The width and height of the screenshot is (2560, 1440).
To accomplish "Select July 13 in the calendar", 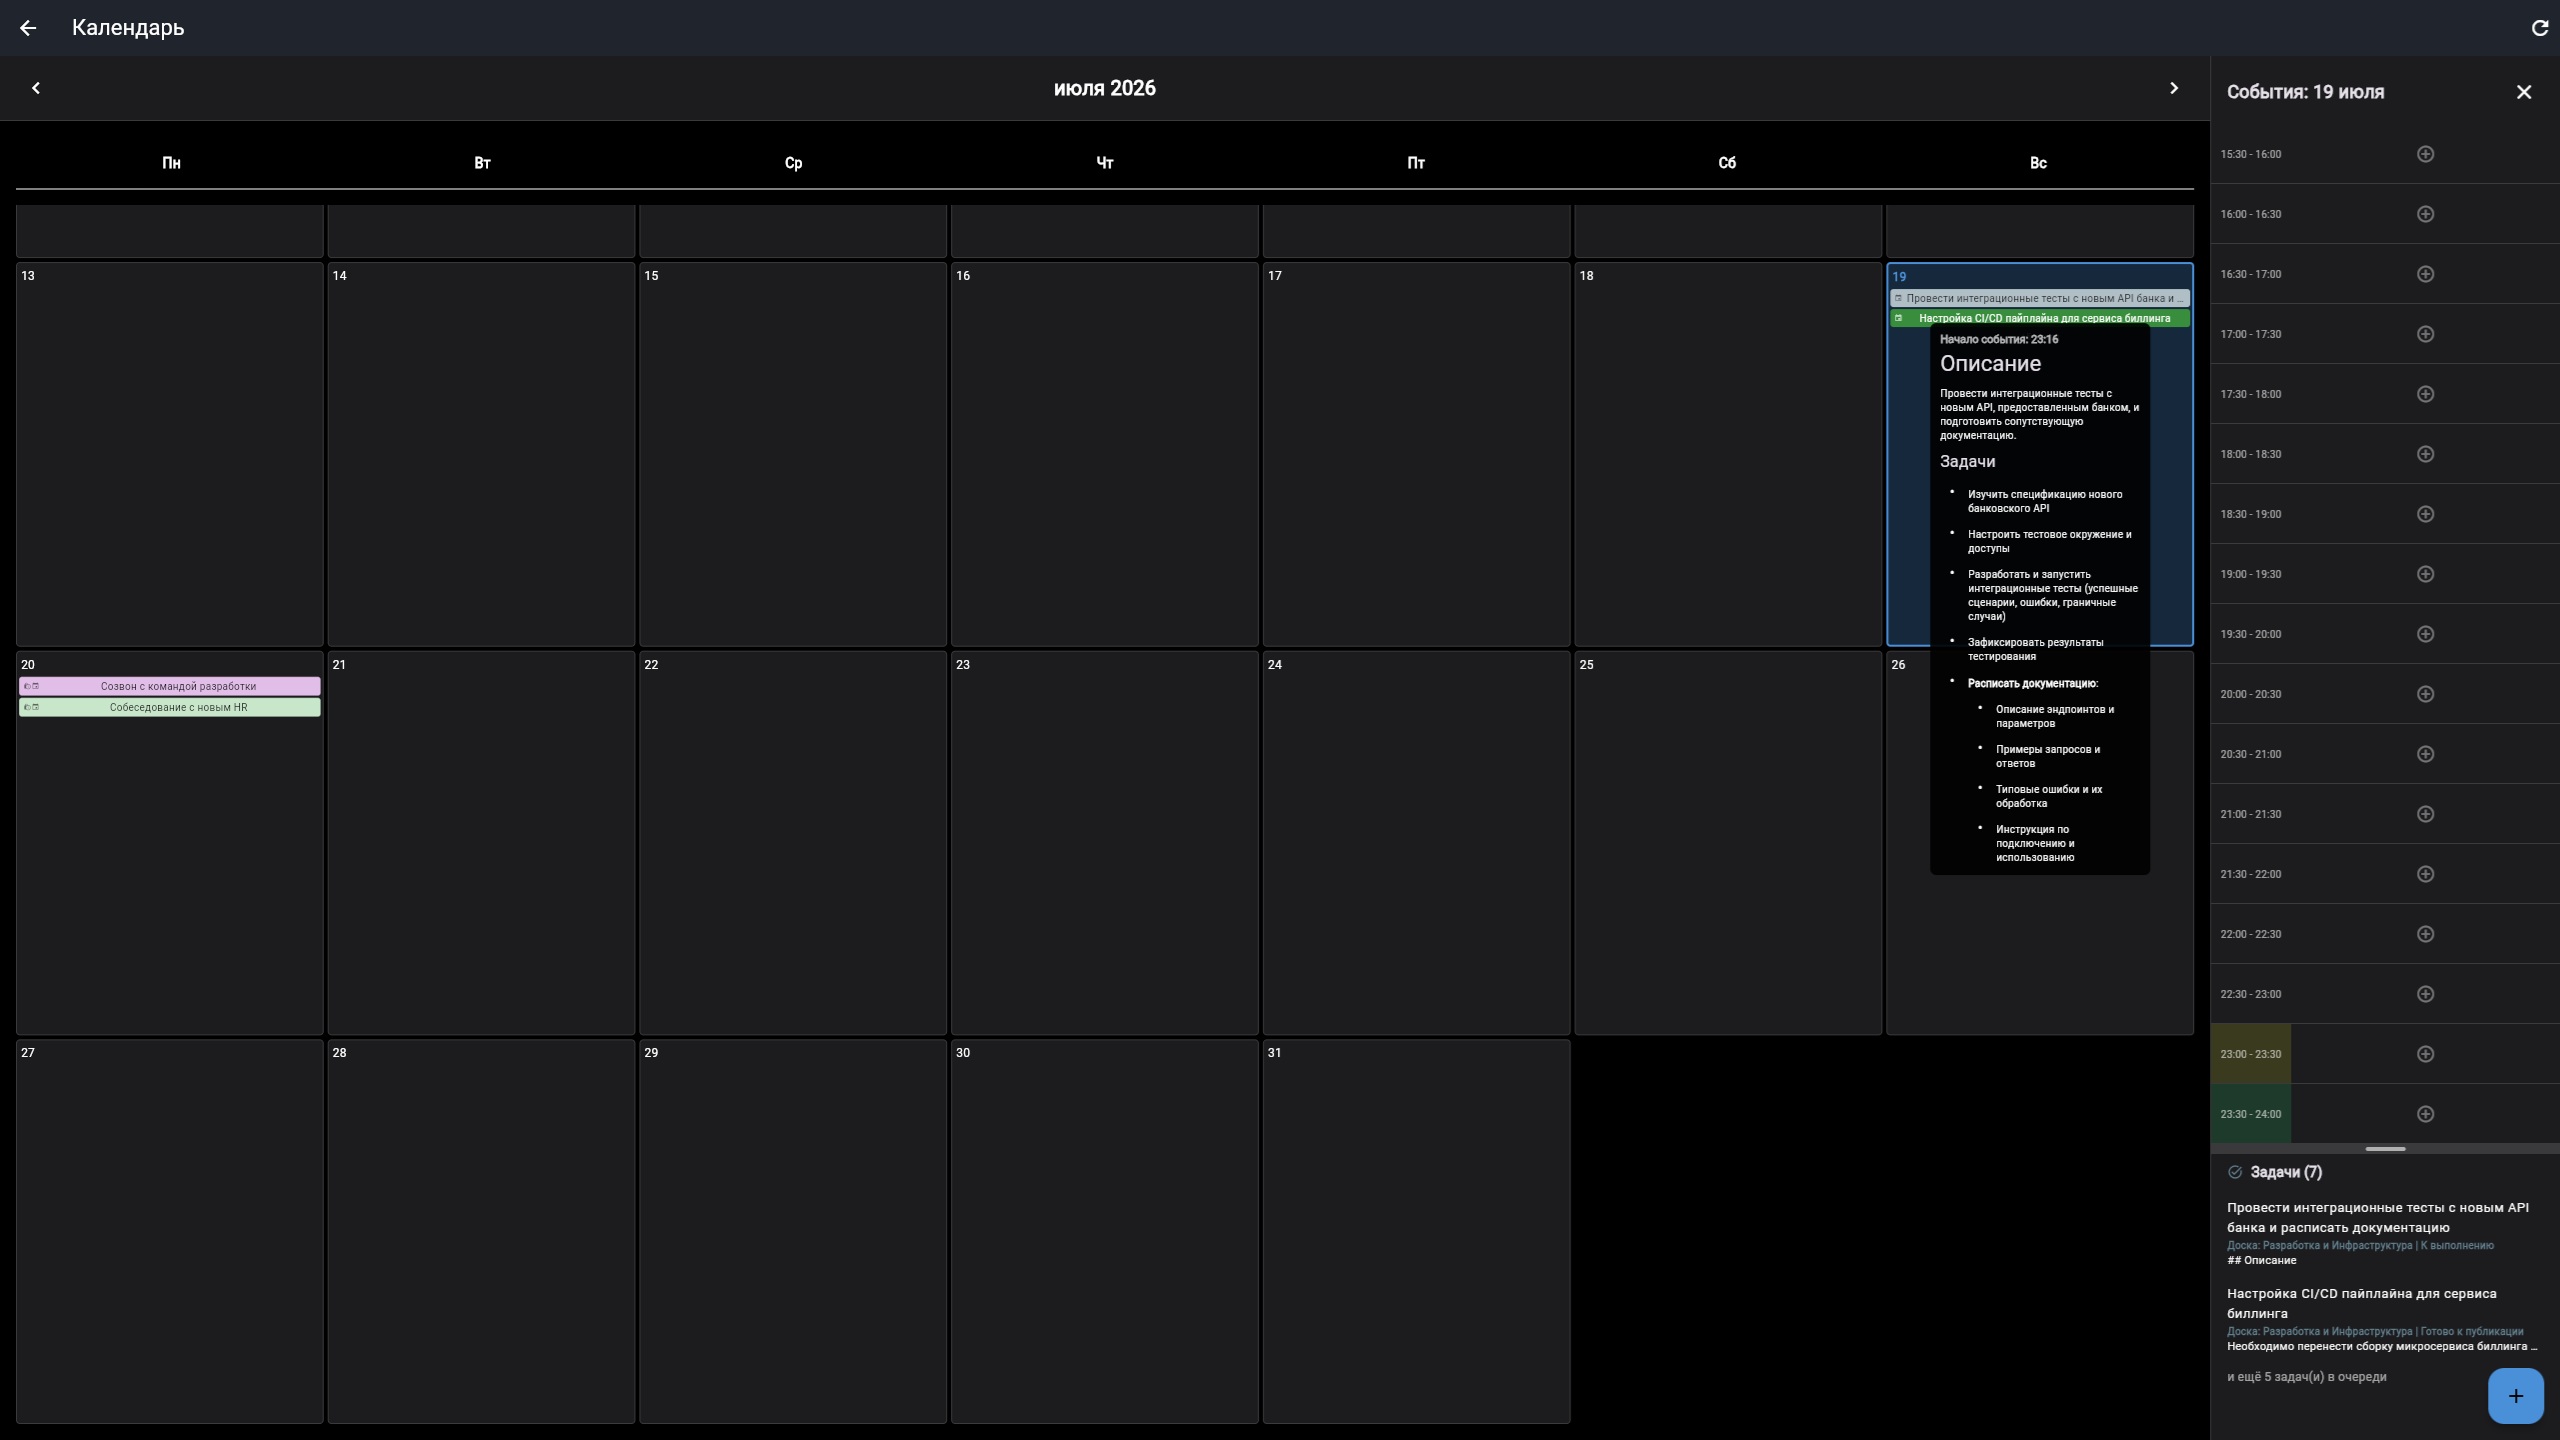I will [170, 454].
